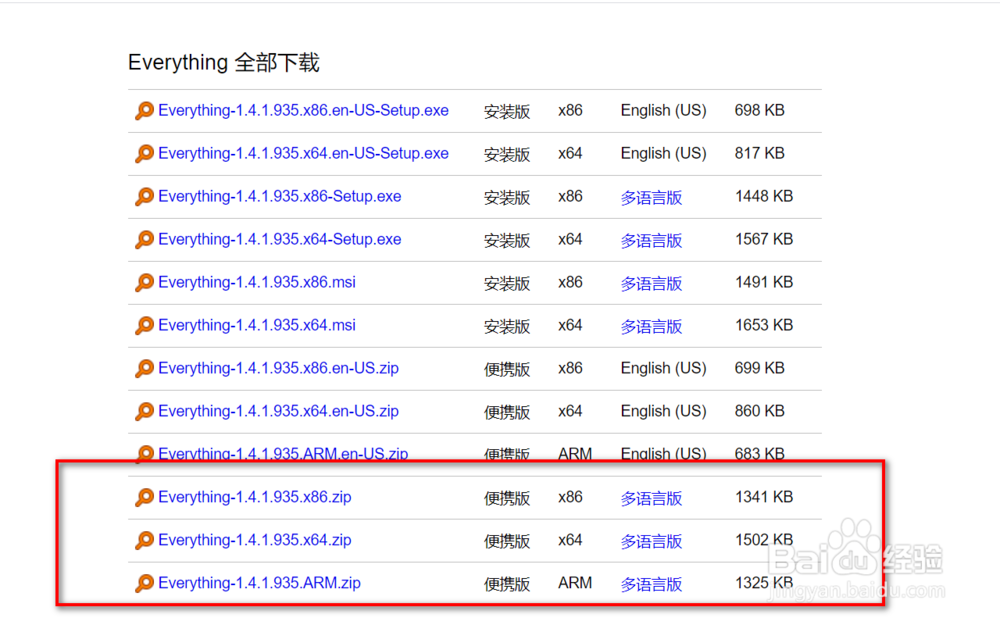This screenshot has height=625, width=1000.
Task: Click the 860 KB size value
Action: pyautogui.click(x=759, y=411)
